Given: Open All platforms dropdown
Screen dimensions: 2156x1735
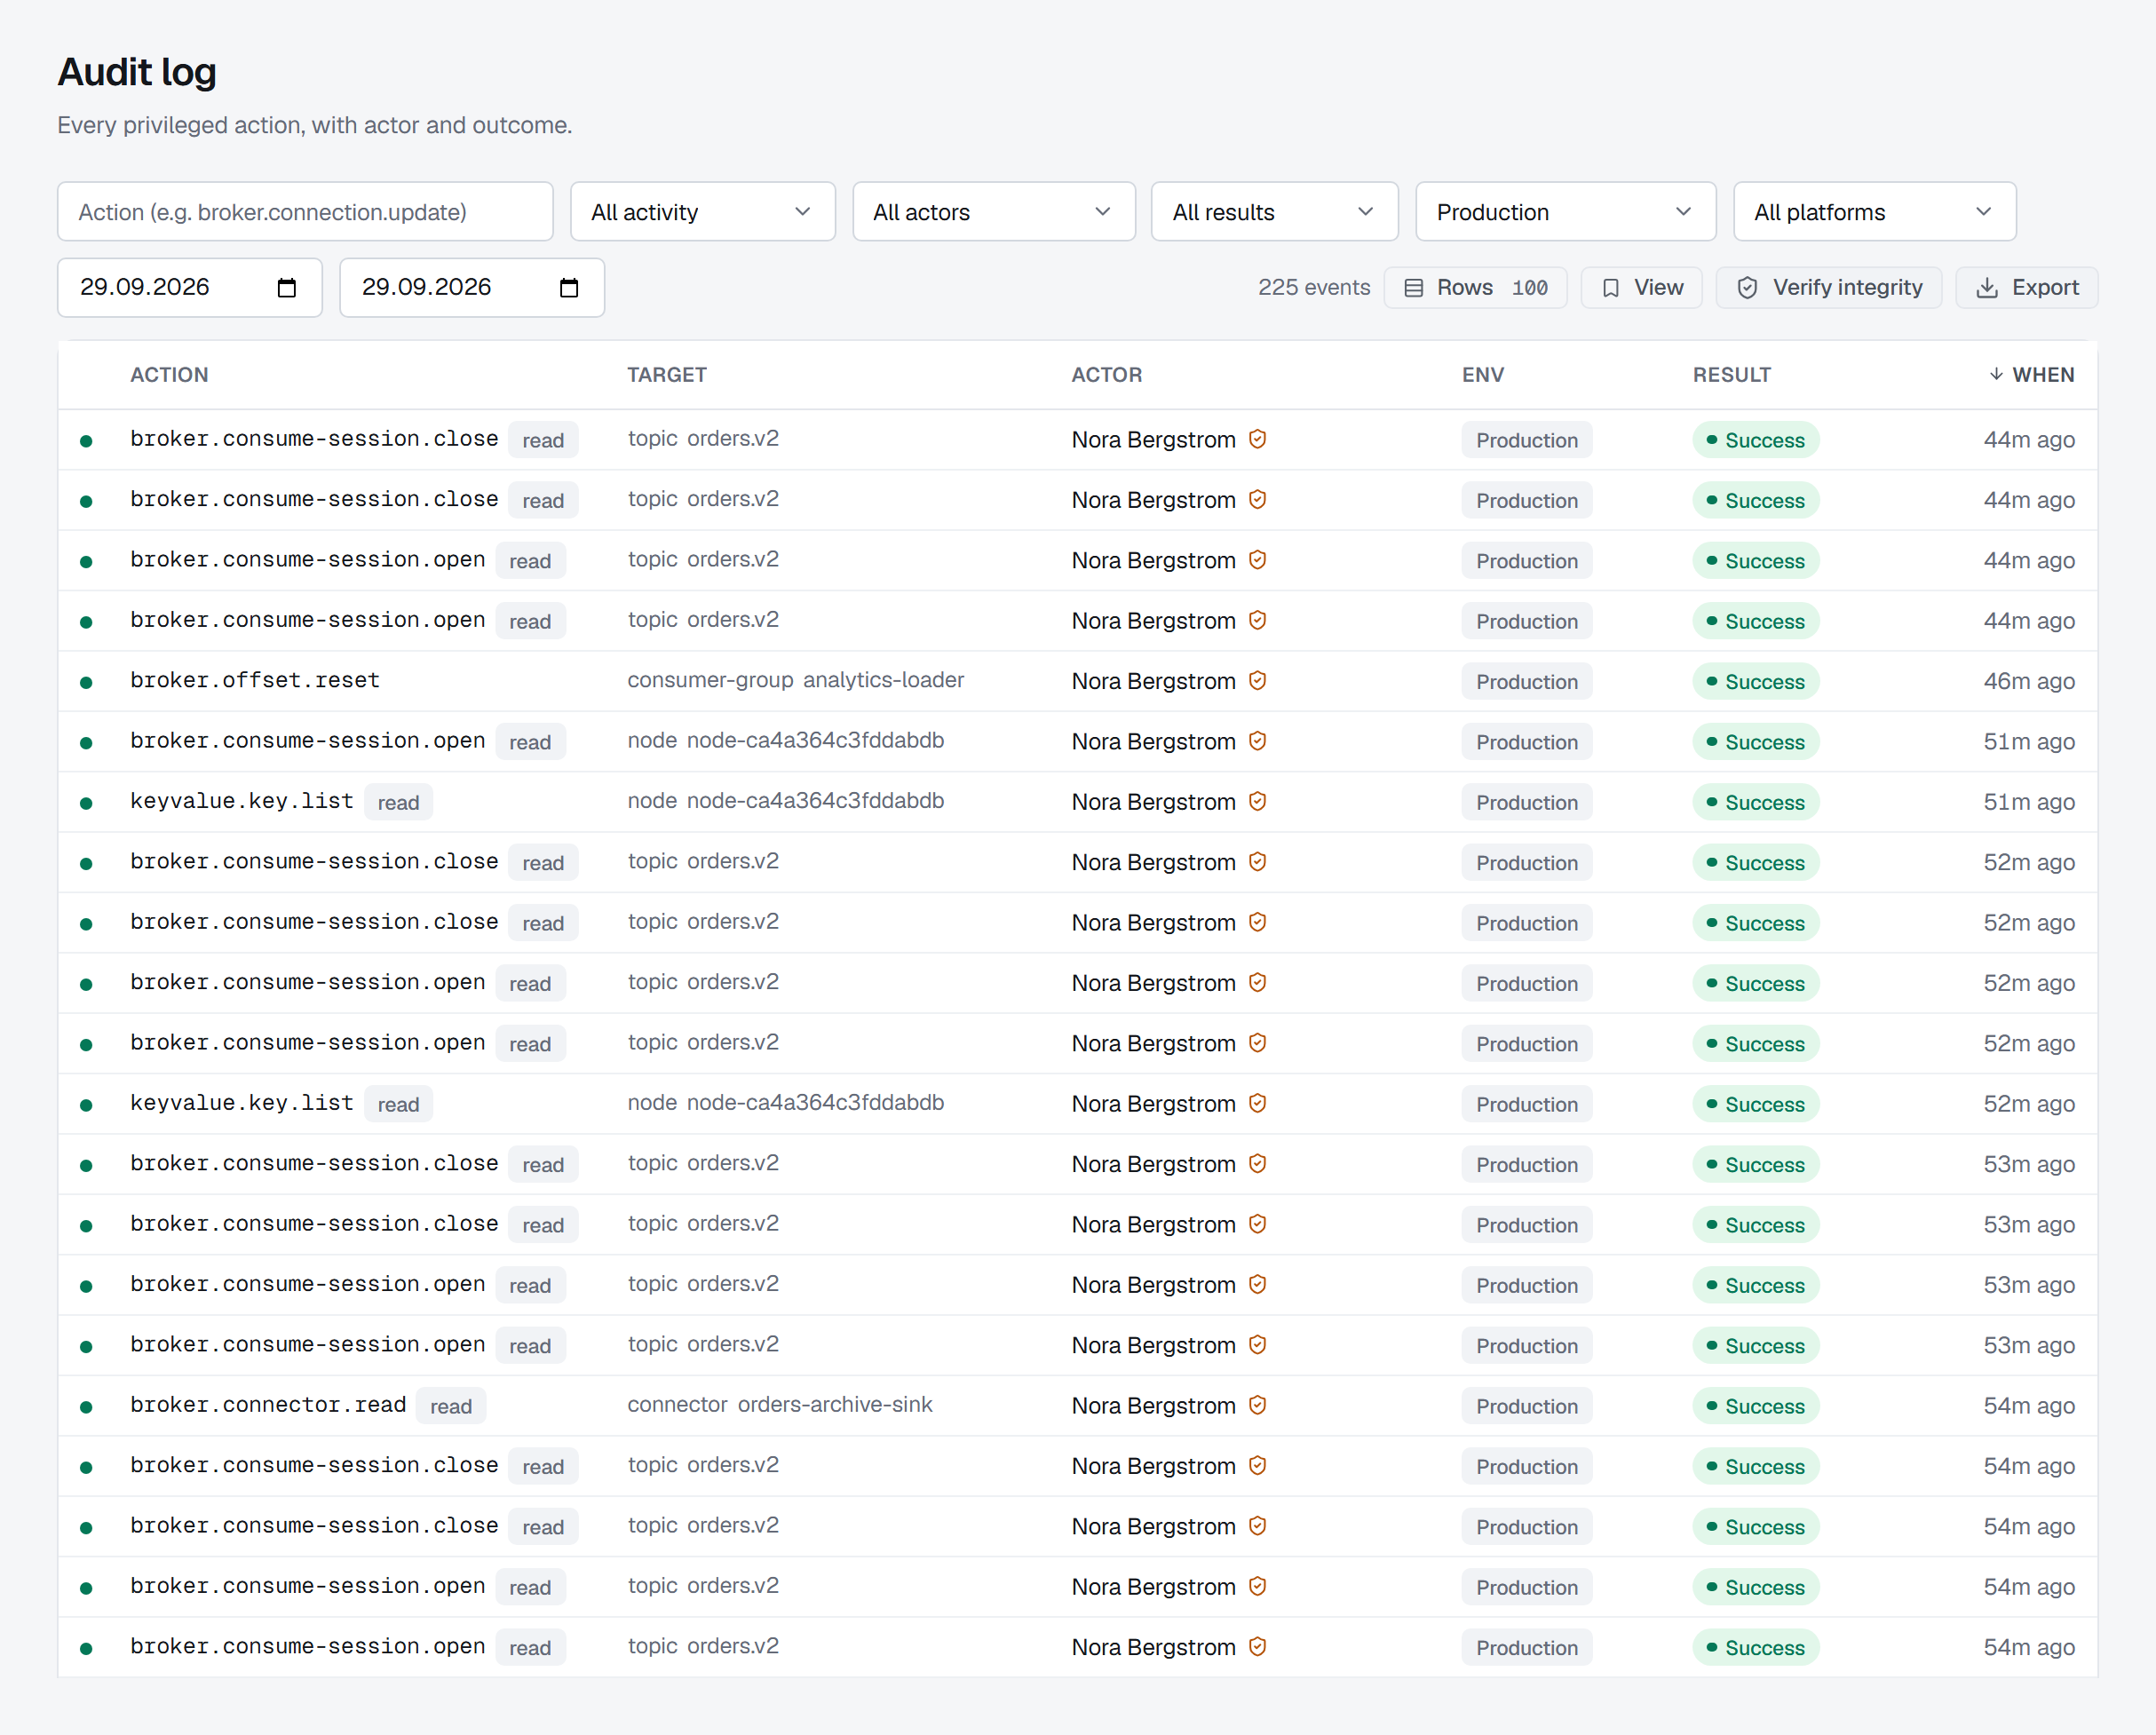Looking at the screenshot, I should 1874,211.
